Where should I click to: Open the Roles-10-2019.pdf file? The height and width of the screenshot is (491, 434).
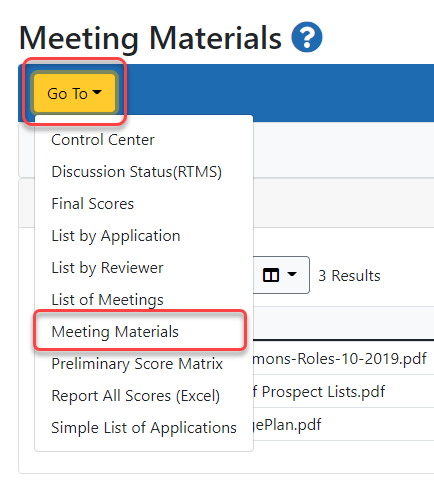(x=340, y=359)
